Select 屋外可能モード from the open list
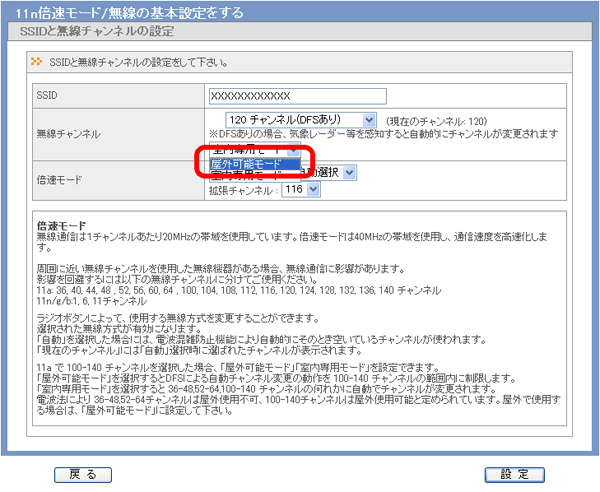The height and width of the screenshot is (492, 600). (253, 163)
